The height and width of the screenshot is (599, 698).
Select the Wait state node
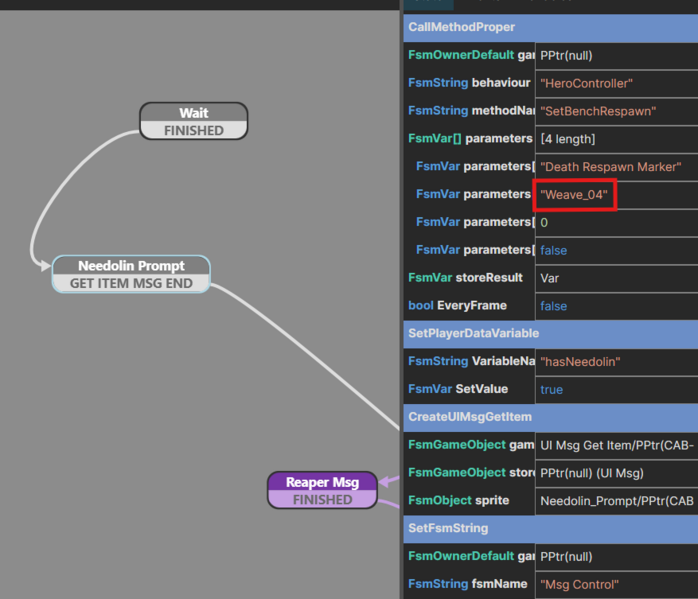click(193, 113)
